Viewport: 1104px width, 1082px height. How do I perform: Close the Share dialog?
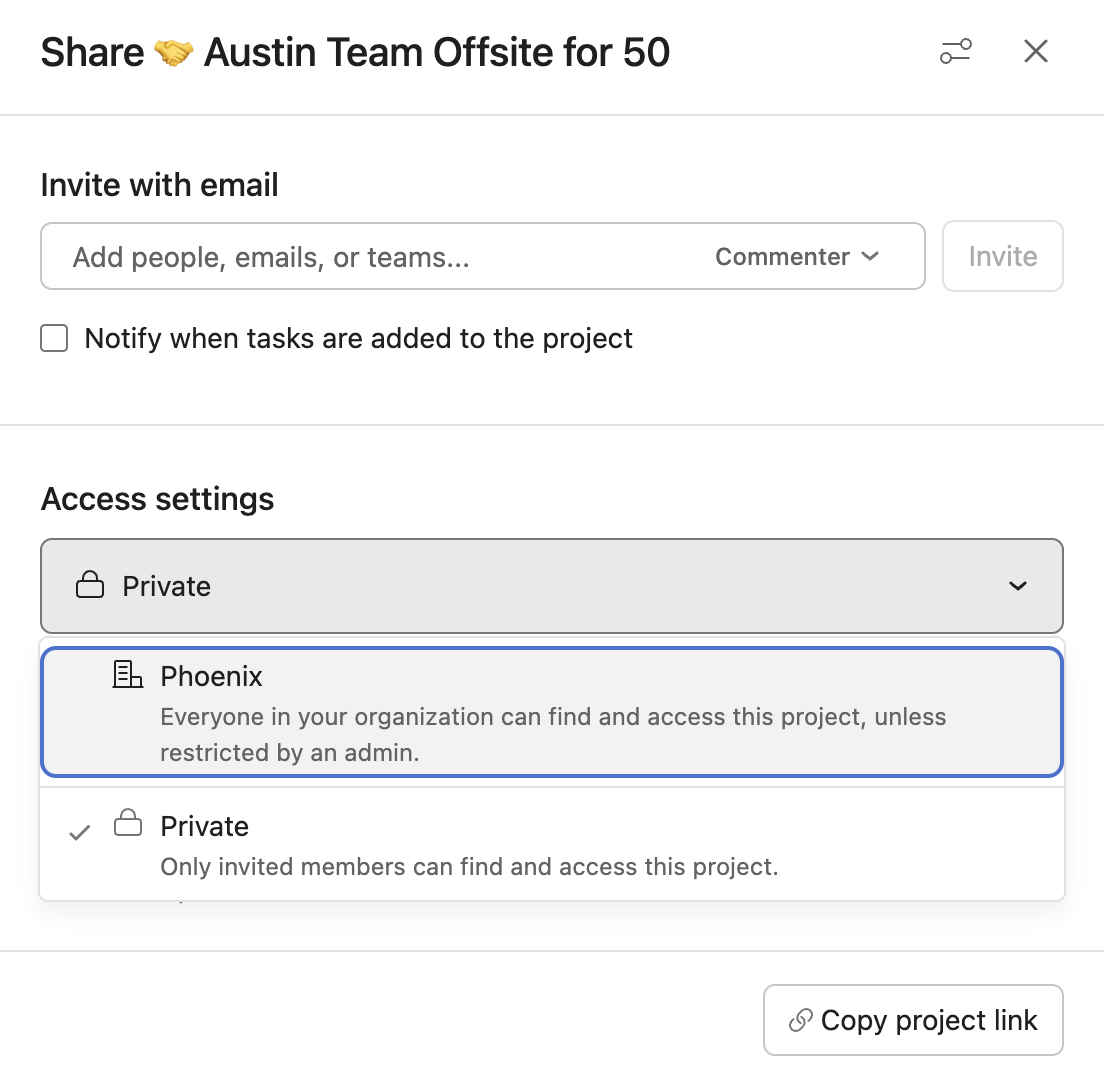(x=1036, y=51)
